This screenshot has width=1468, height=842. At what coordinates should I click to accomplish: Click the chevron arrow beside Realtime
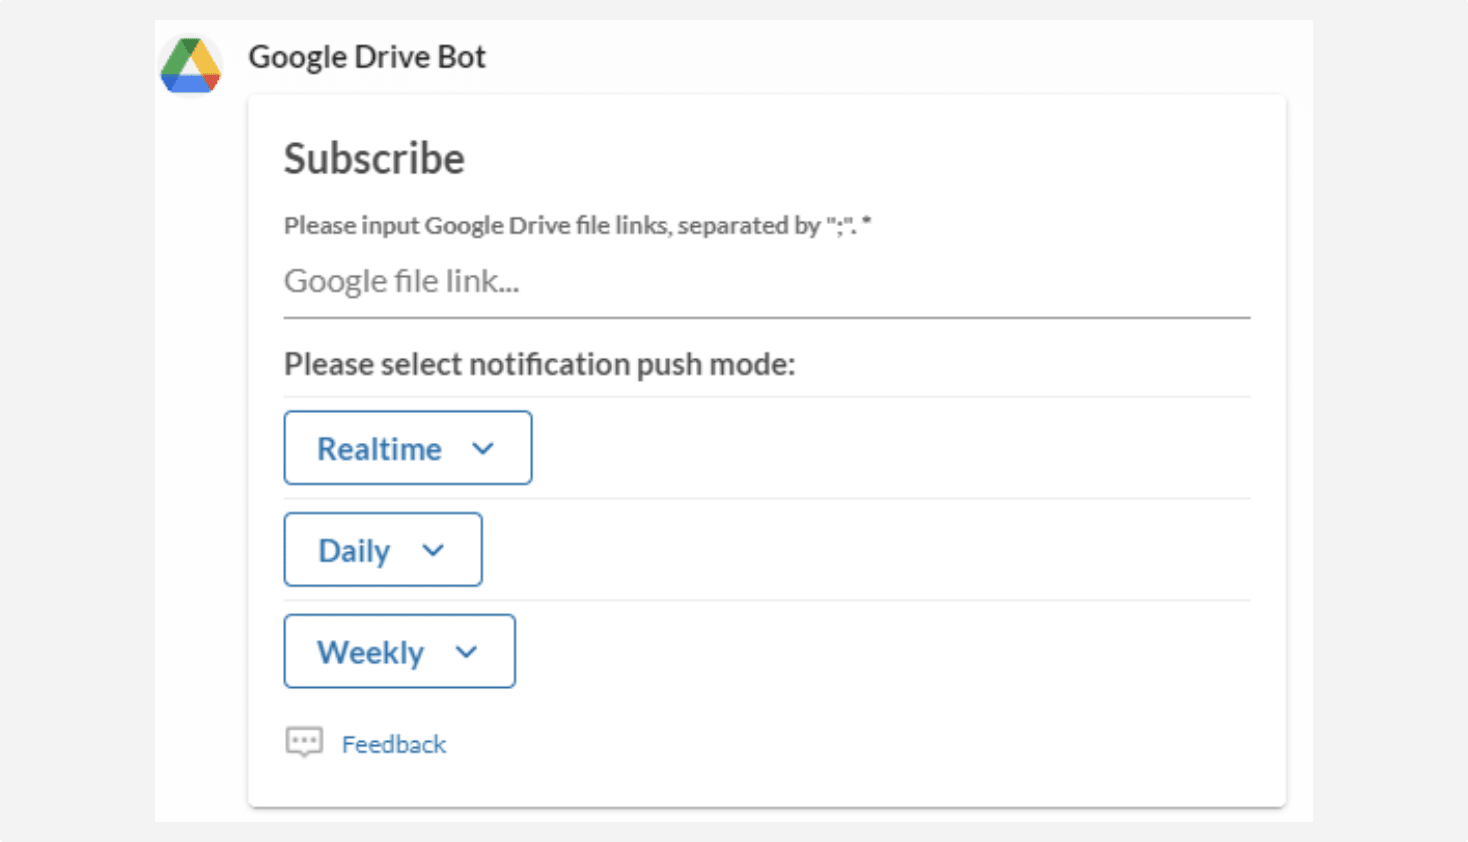(x=483, y=449)
